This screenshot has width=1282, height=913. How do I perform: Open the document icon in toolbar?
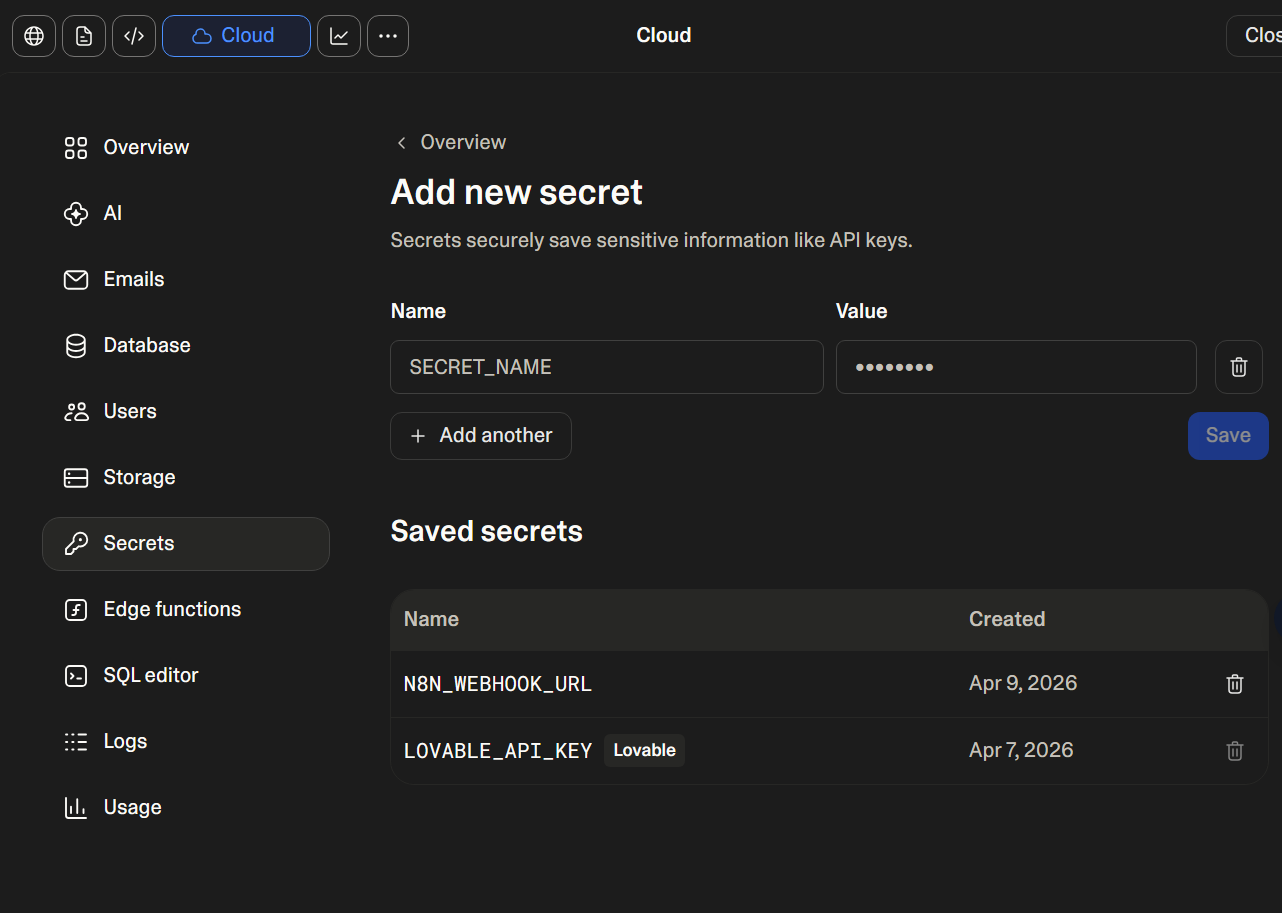[x=84, y=36]
